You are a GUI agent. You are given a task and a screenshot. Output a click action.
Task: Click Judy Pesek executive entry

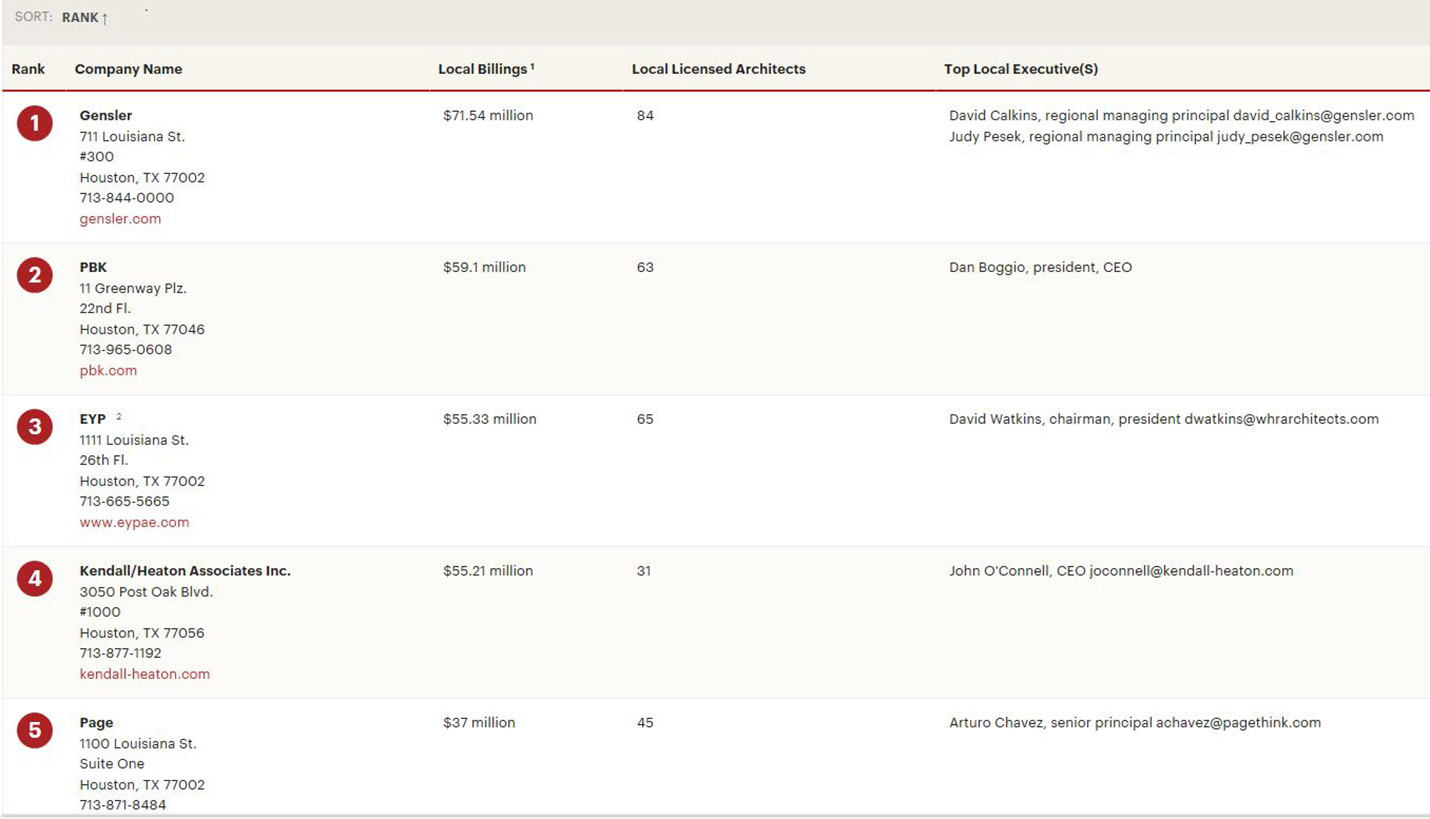1166,137
